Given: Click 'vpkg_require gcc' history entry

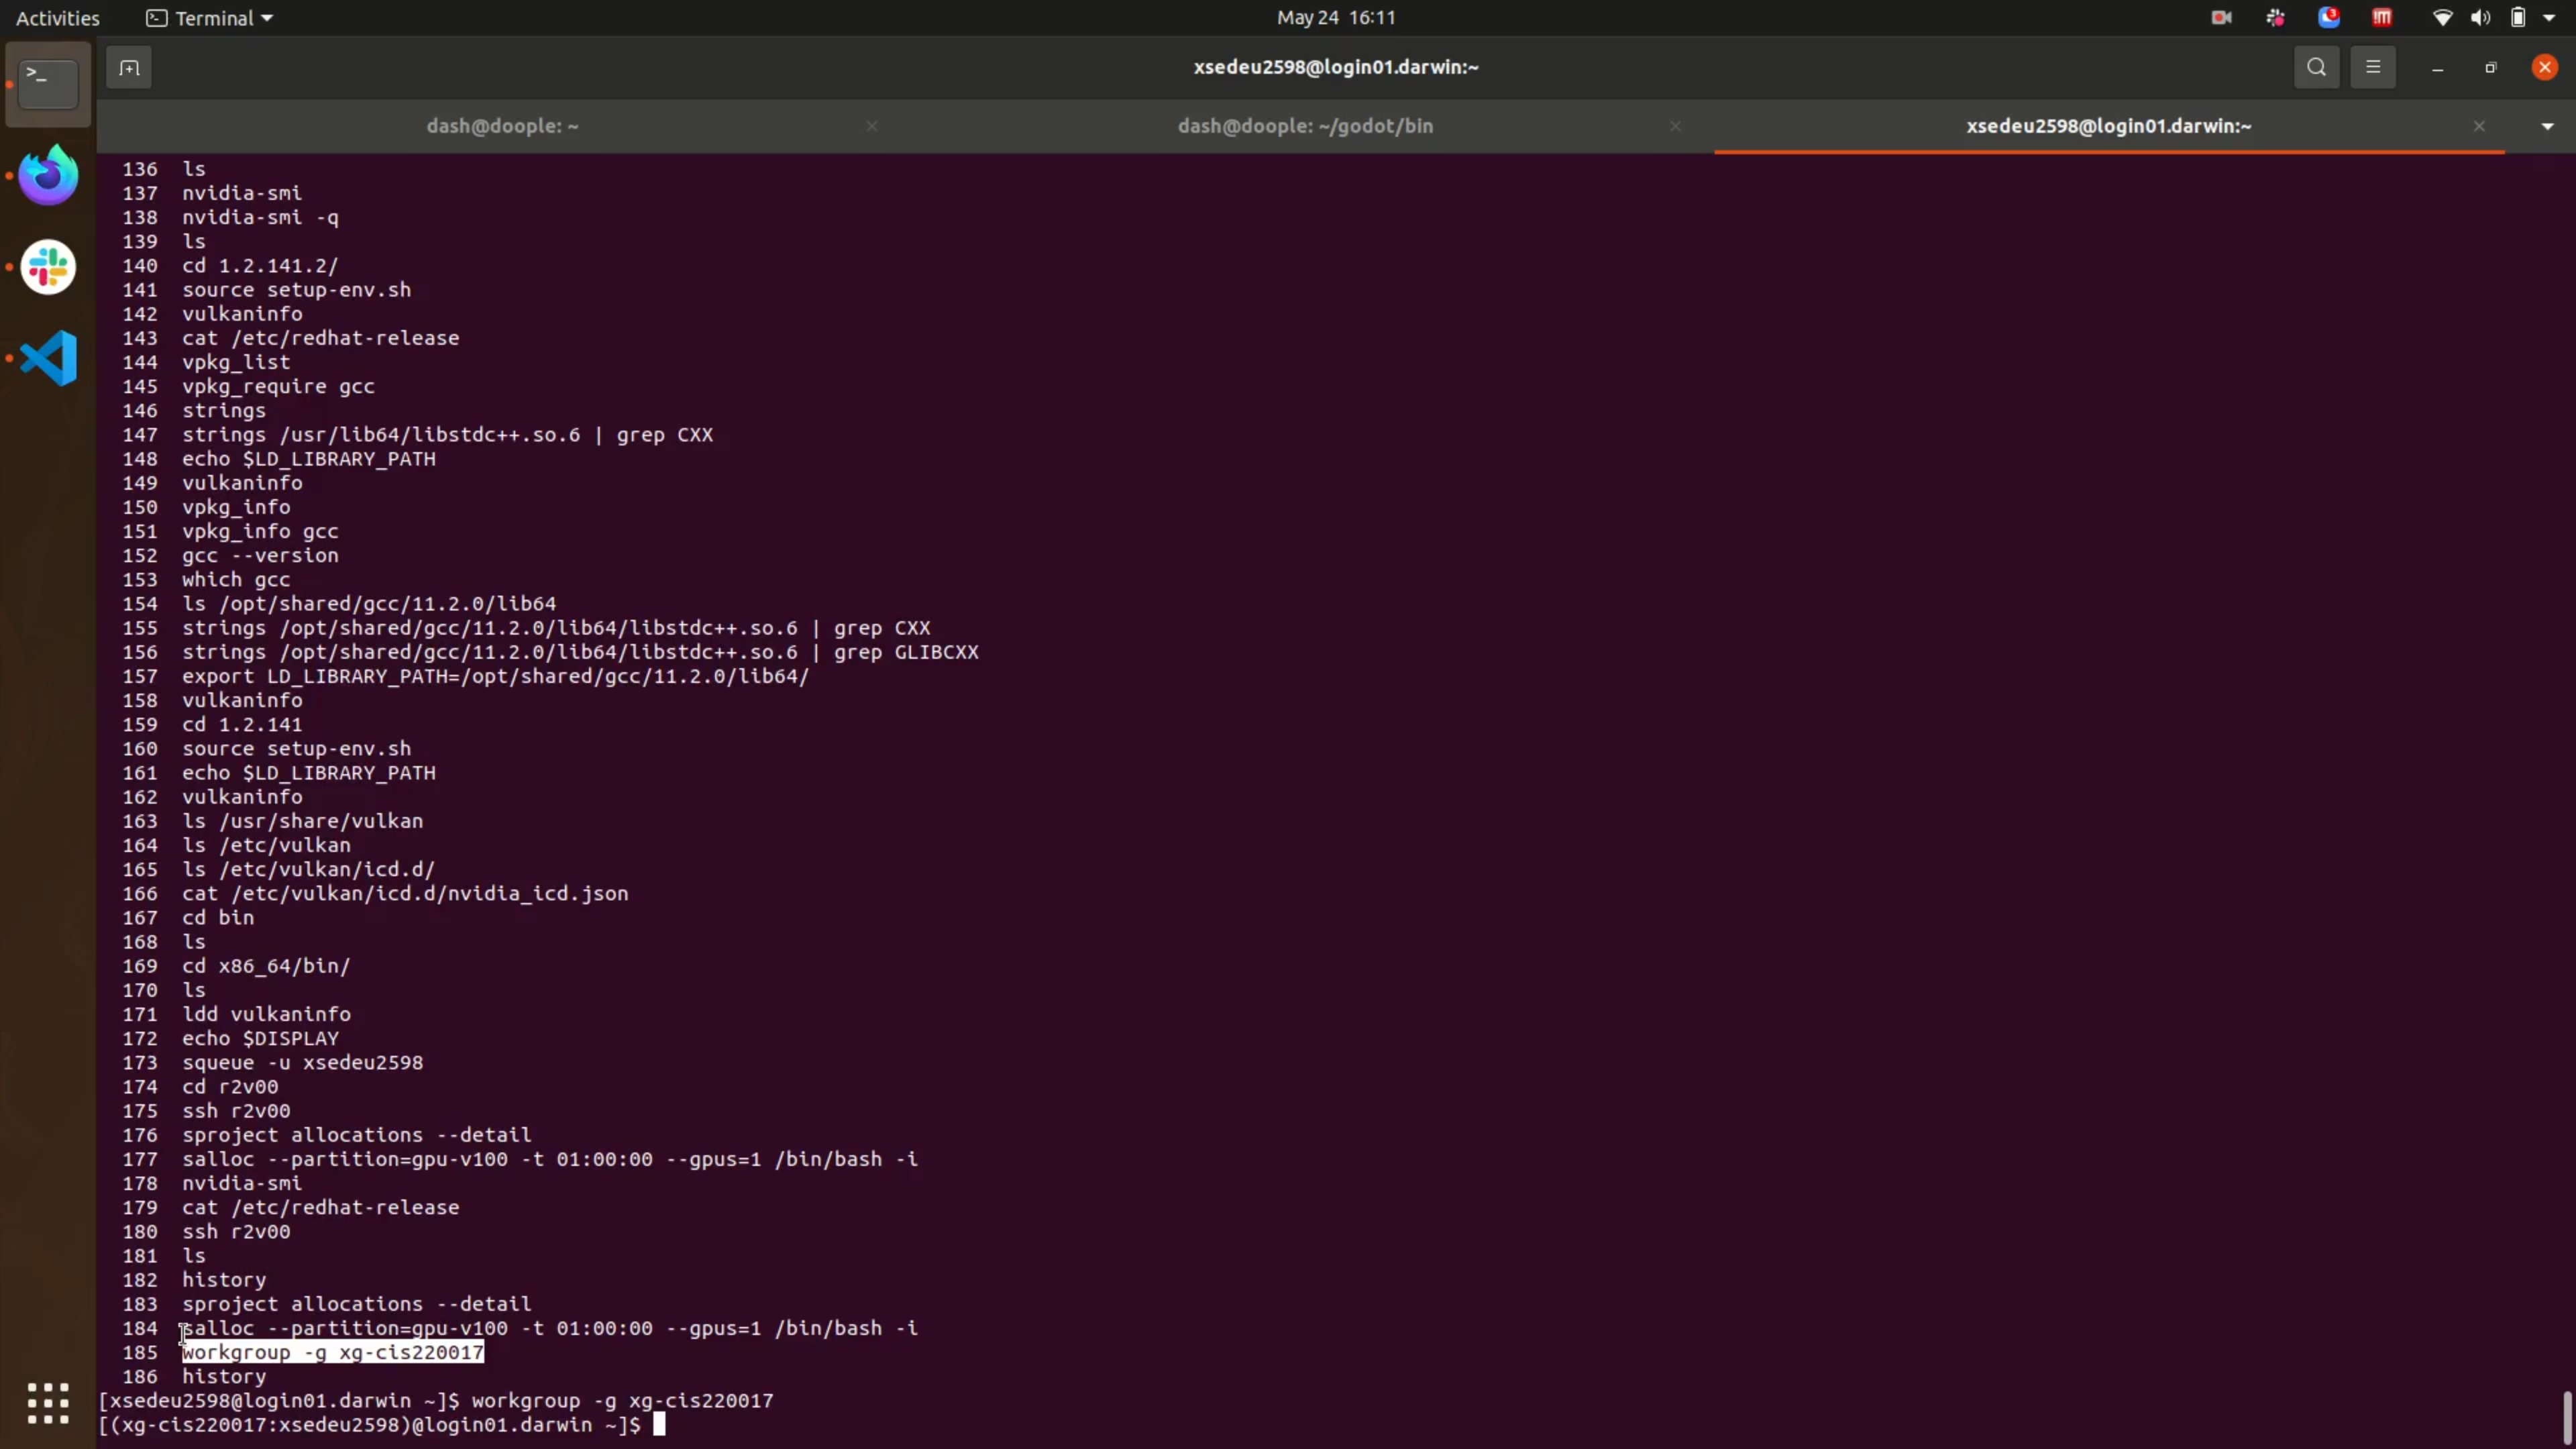Looking at the screenshot, I should (x=278, y=387).
